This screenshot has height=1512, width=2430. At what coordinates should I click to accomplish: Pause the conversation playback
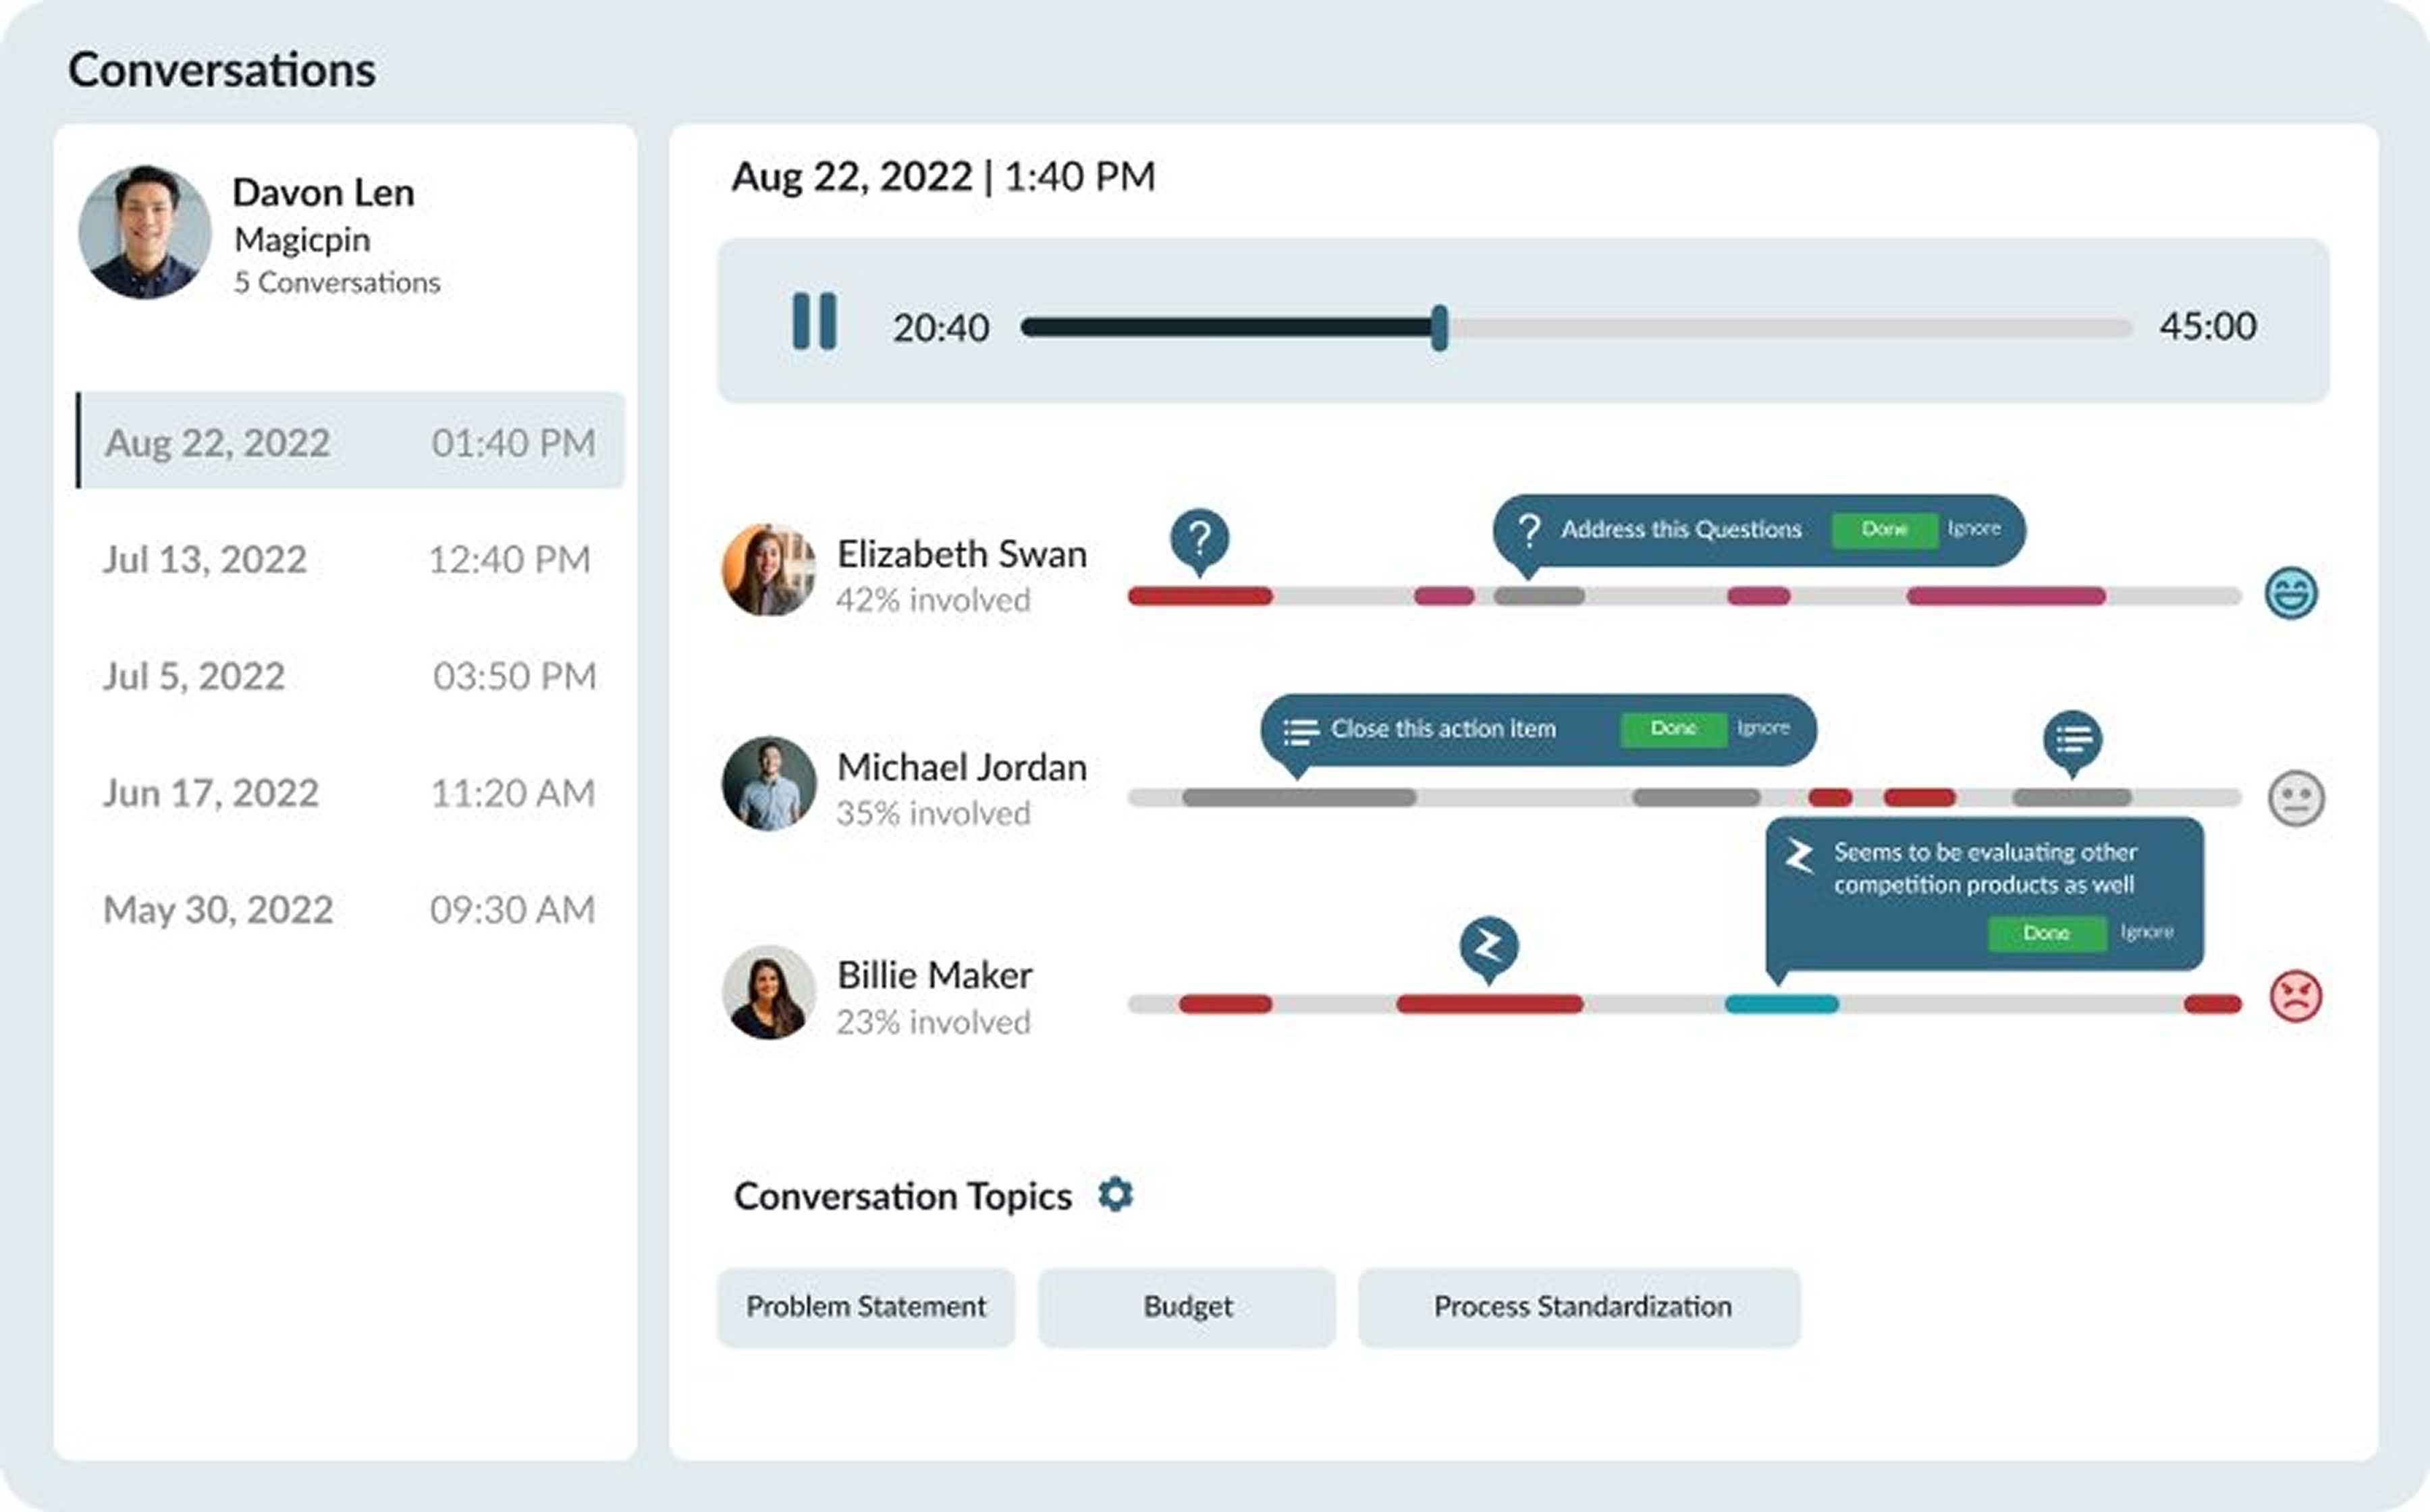[814, 321]
